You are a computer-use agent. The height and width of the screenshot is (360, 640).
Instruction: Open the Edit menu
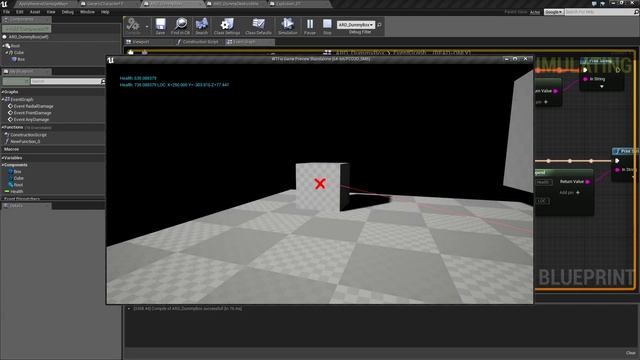point(20,12)
